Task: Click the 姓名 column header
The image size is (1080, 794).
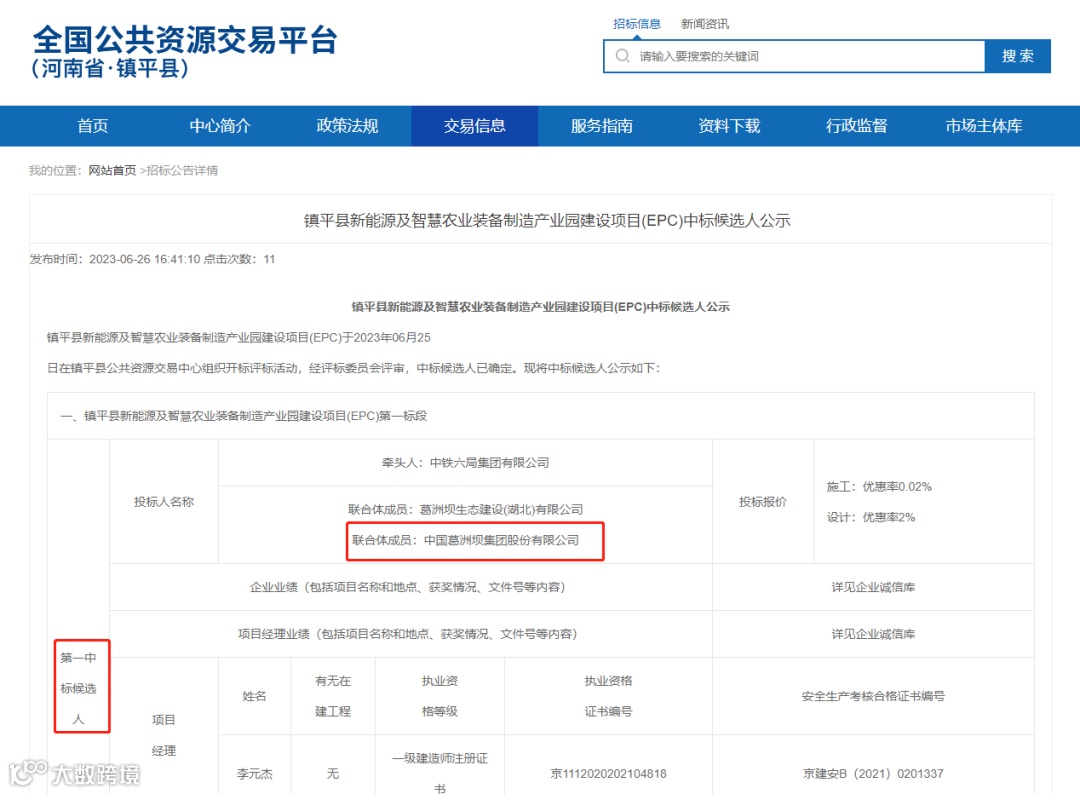Action: 254,696
